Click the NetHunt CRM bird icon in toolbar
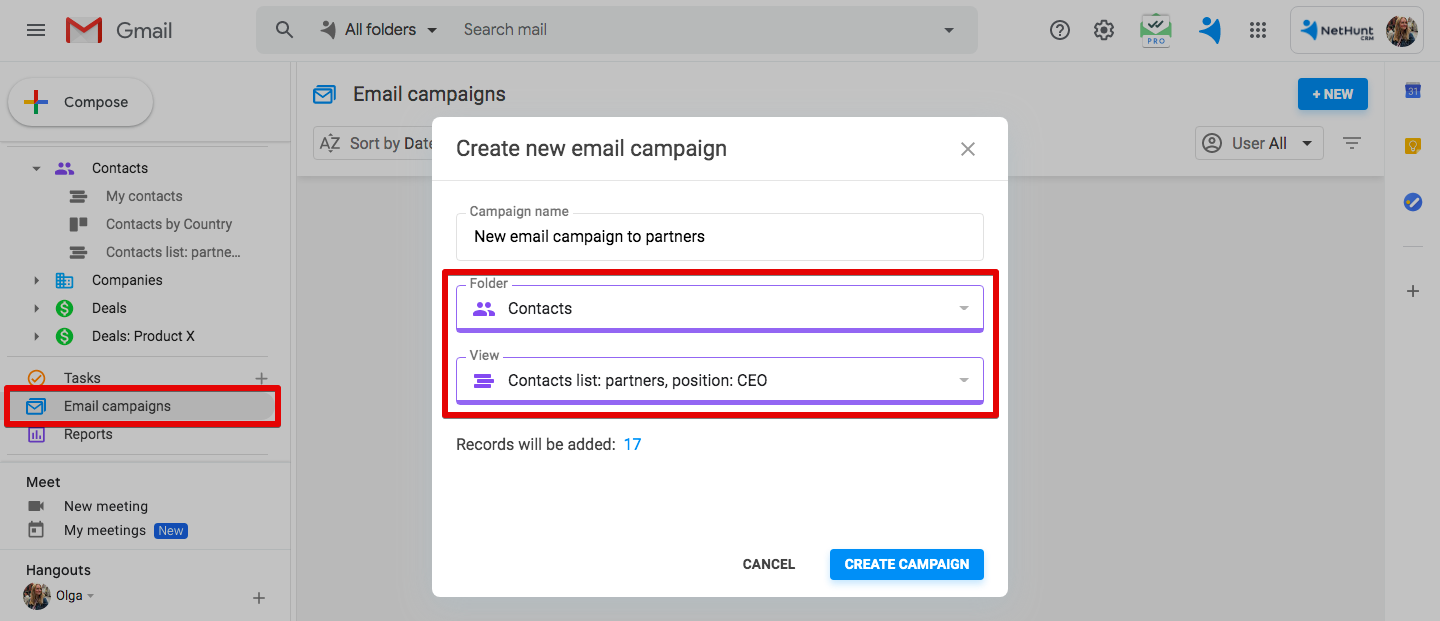 pos(1210,30)
